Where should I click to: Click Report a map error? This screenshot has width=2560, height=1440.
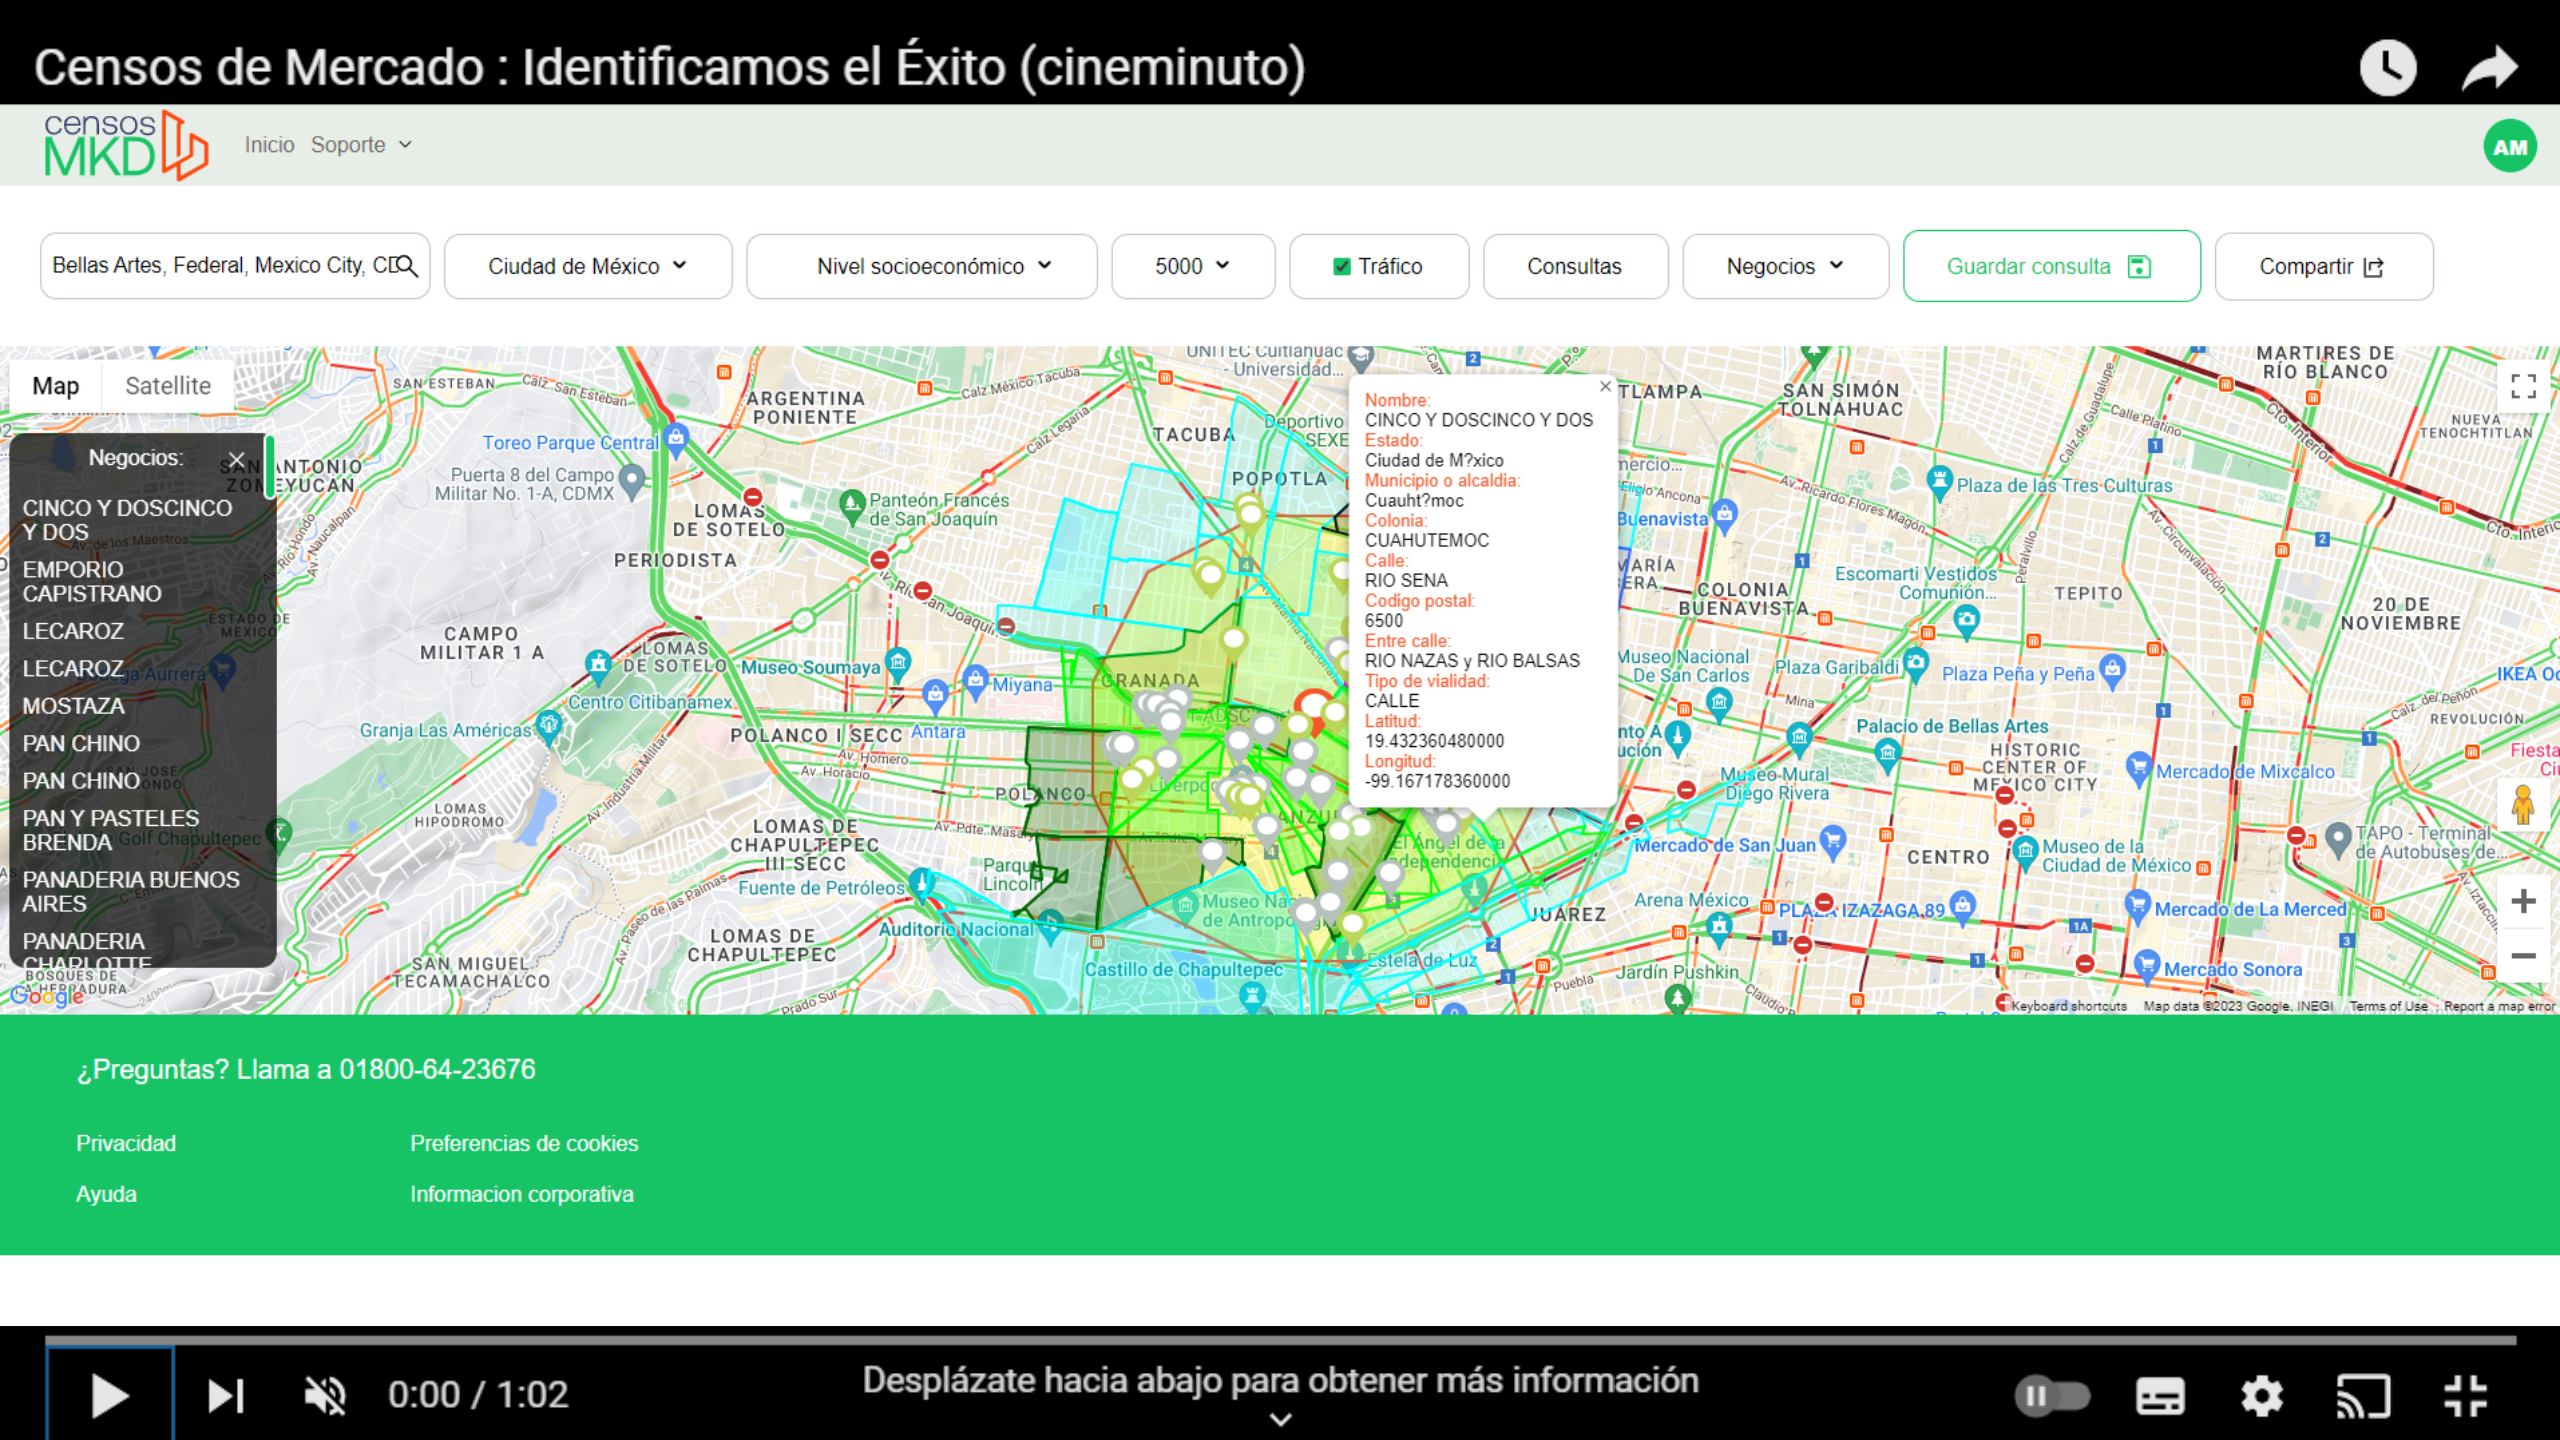(x=2499, y=1006)
